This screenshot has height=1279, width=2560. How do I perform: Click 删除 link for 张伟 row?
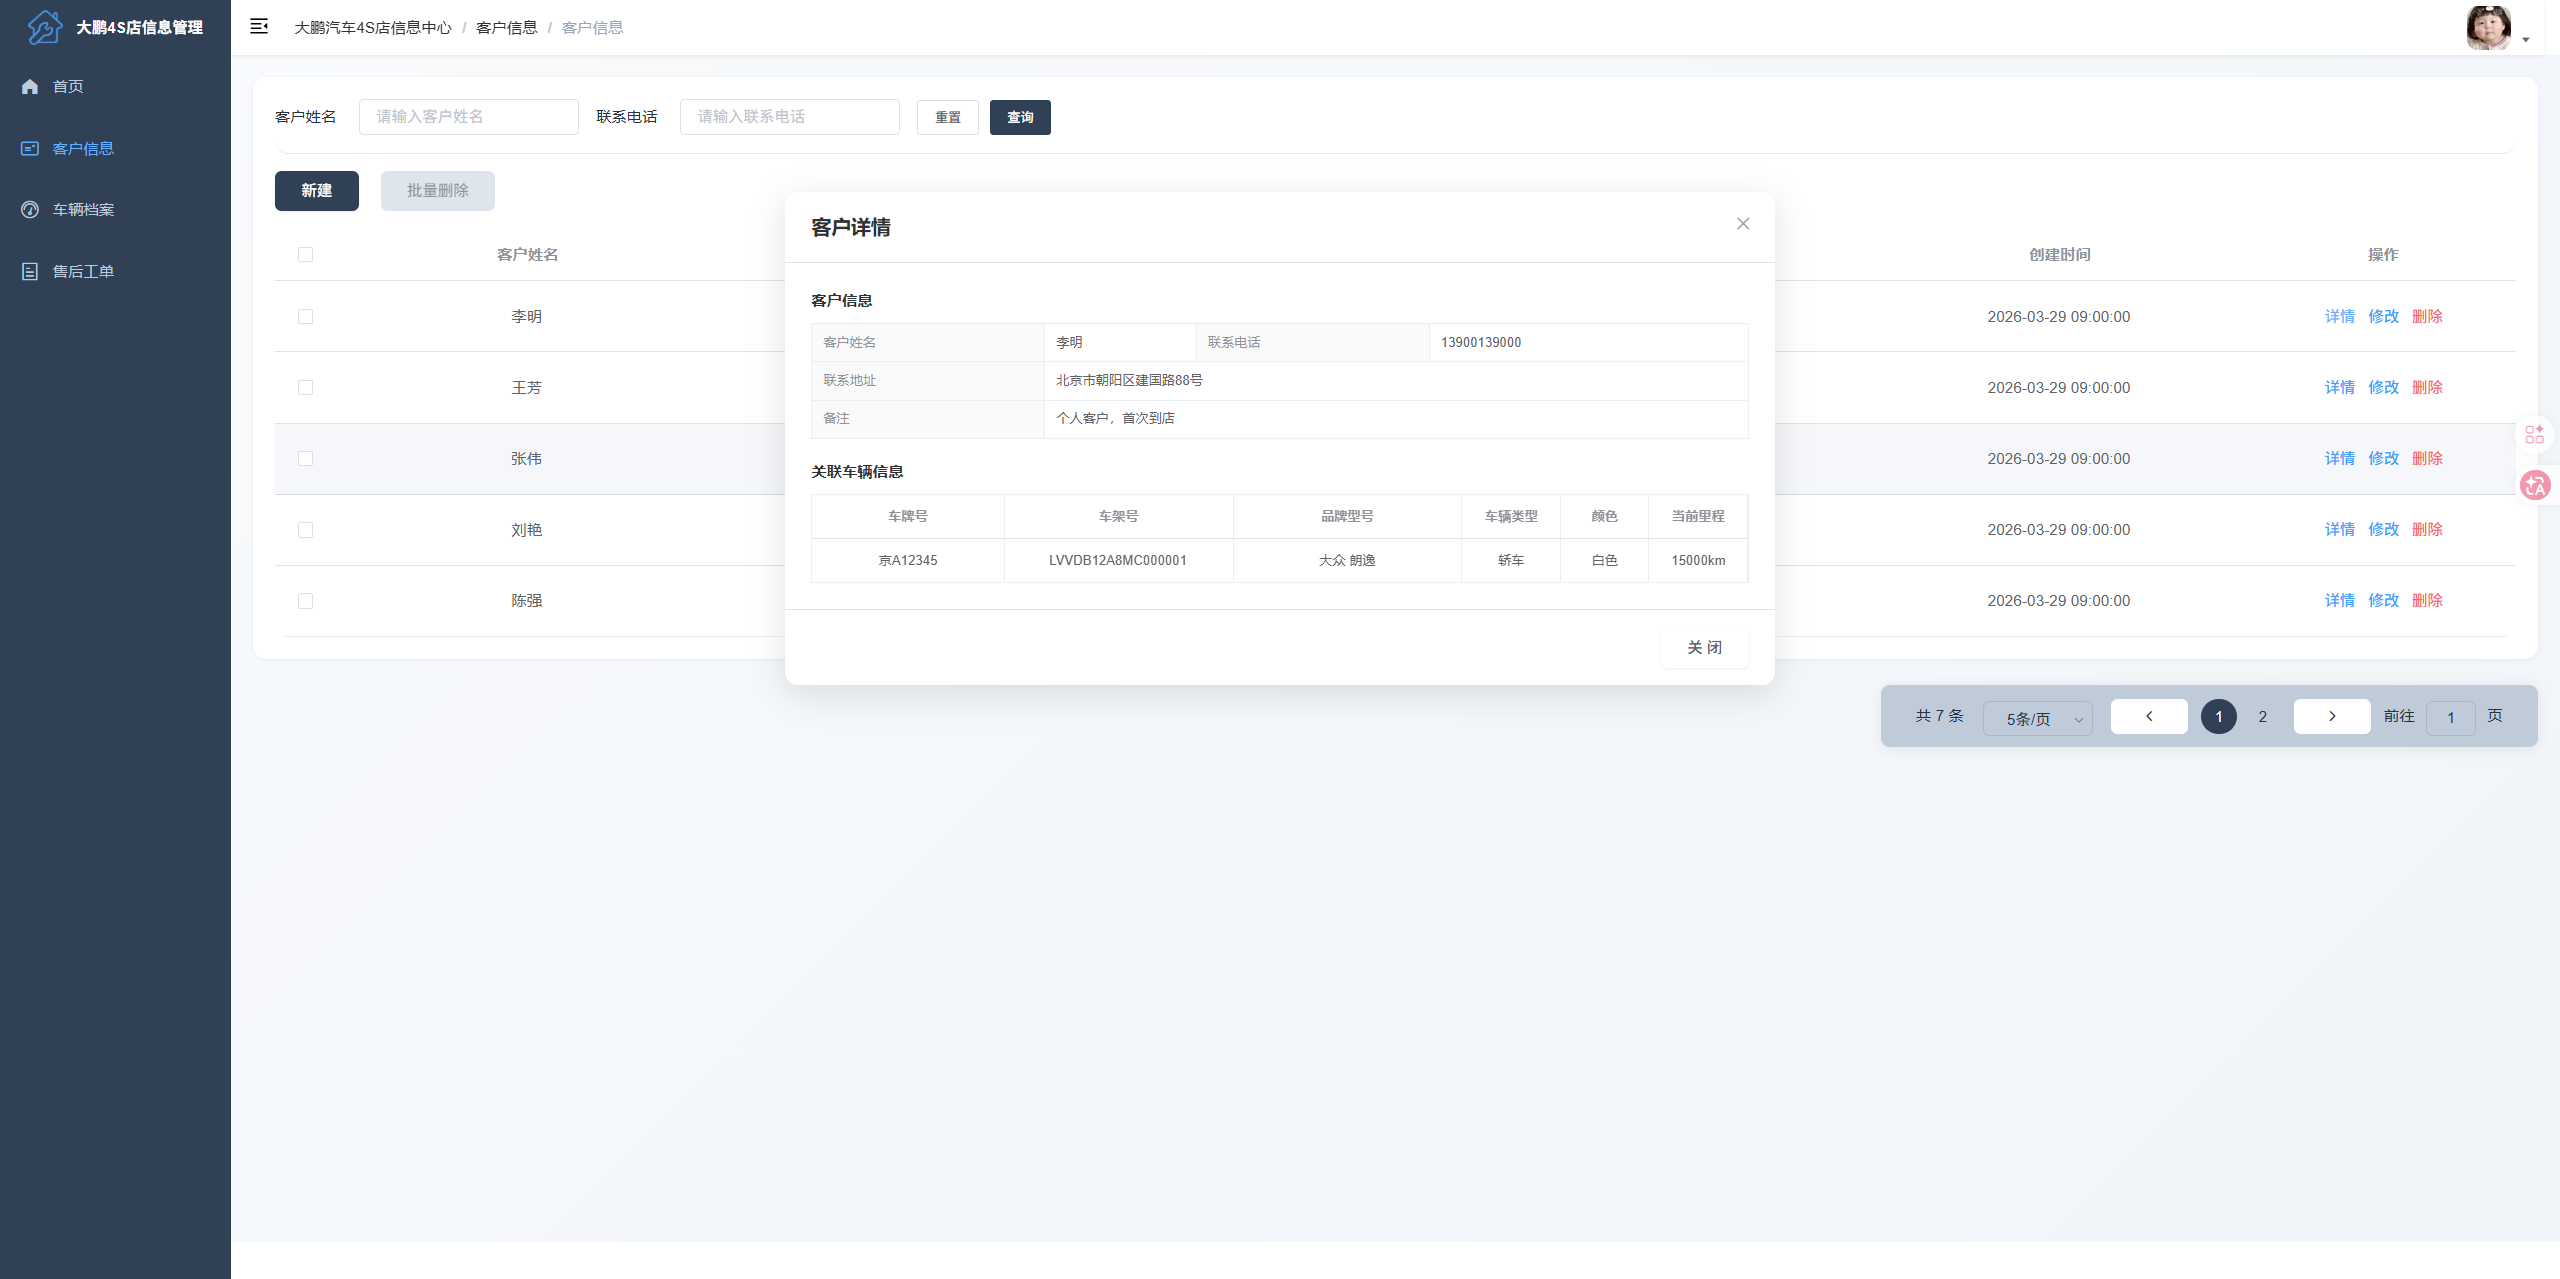click(2428, 459)
